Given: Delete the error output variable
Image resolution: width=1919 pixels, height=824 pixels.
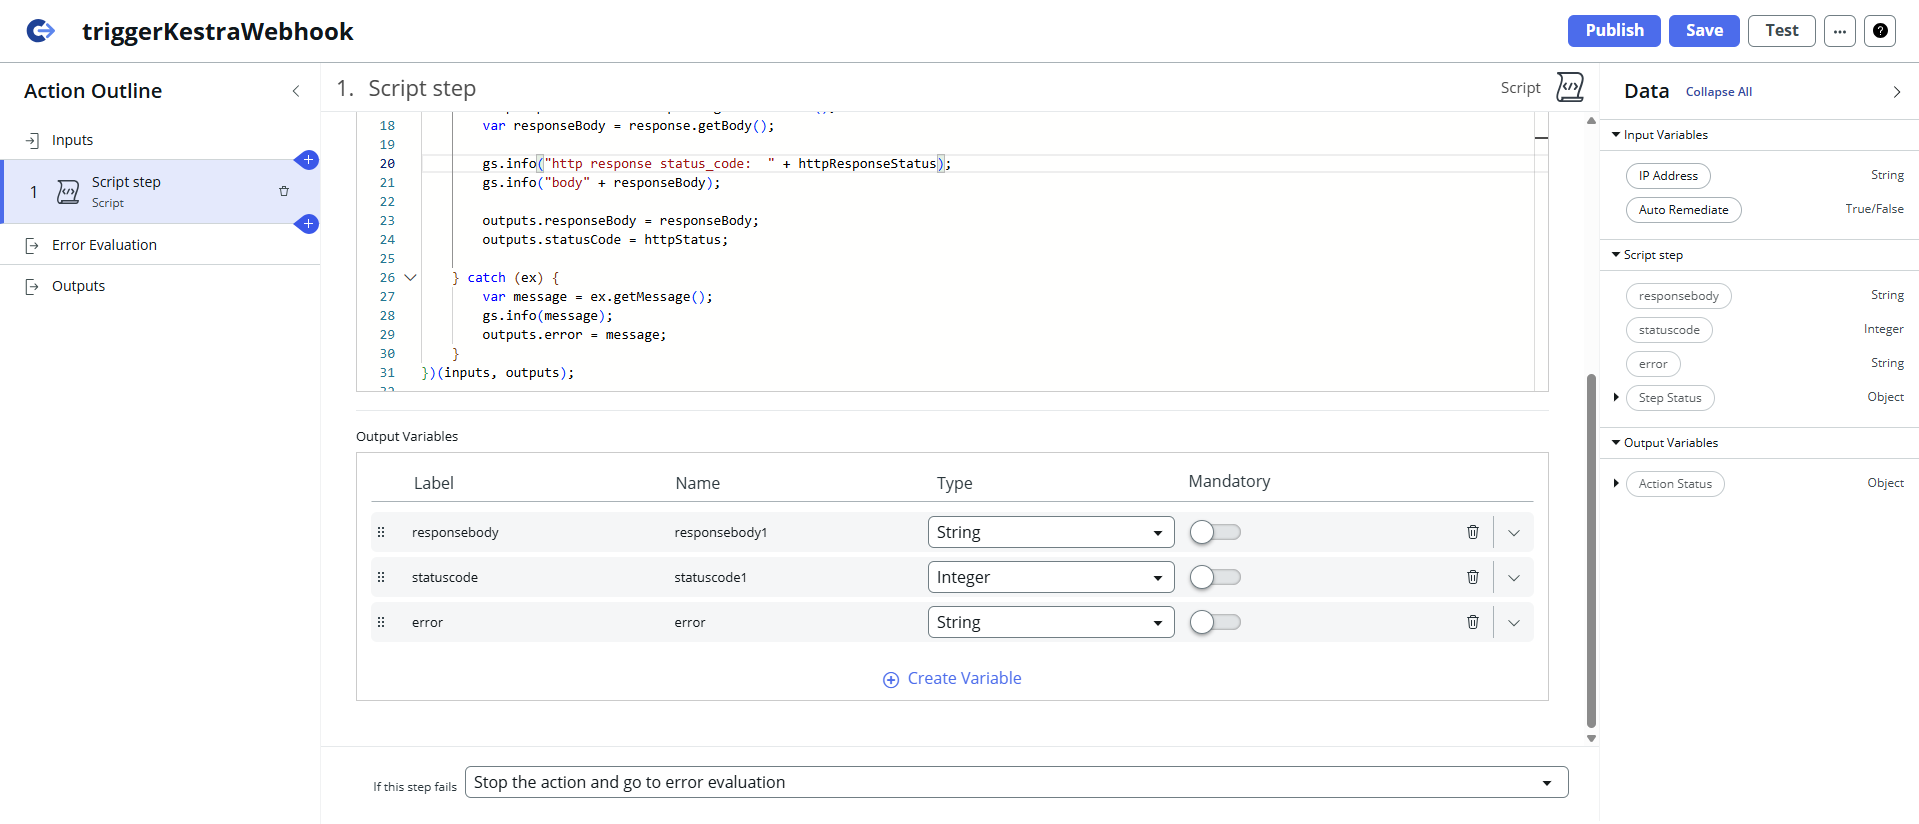Looking at the screenshot, I should click(1472, 622).
